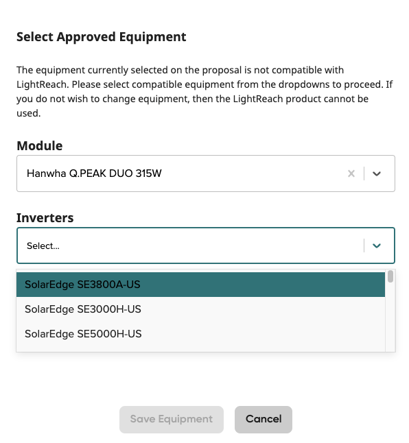Click the scrollbar track below the thumb

click(x=390, y=317)
